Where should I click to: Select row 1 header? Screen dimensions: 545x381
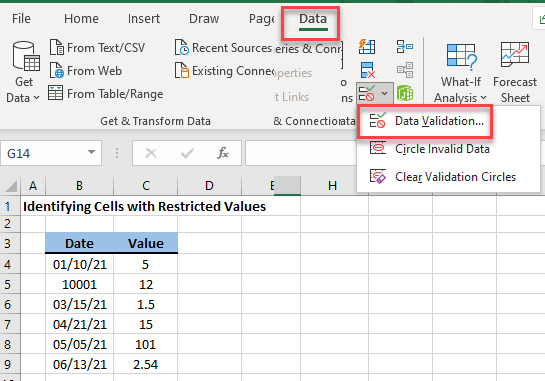click(10, 206)
